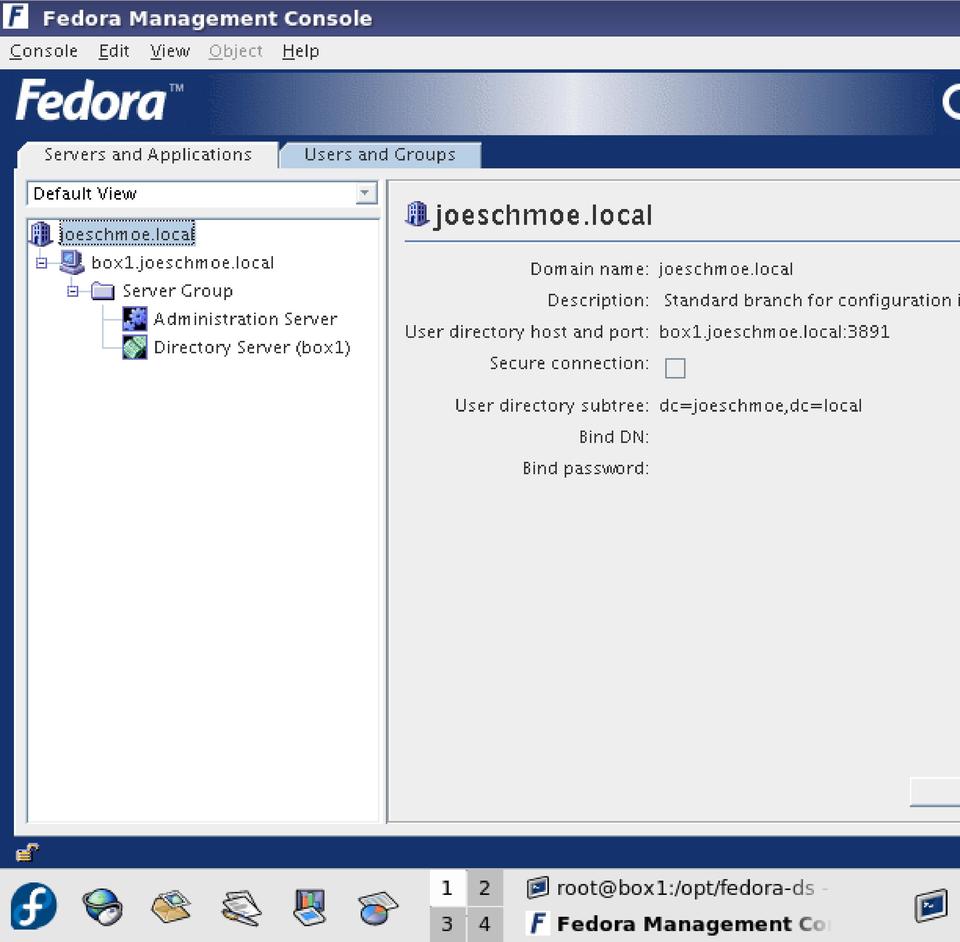Click the box1.joeschmoe.local computer icon
The image size is (960, 942).
(72, 263)
